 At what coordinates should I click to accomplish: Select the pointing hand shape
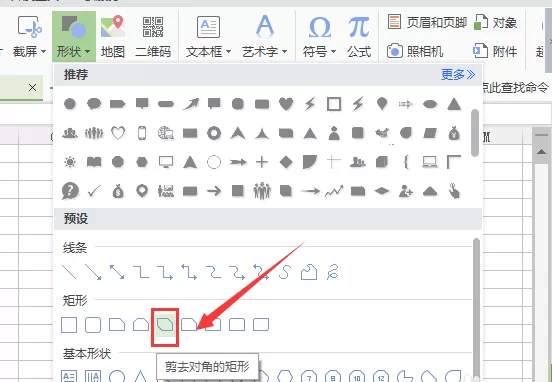pos(454,191)
